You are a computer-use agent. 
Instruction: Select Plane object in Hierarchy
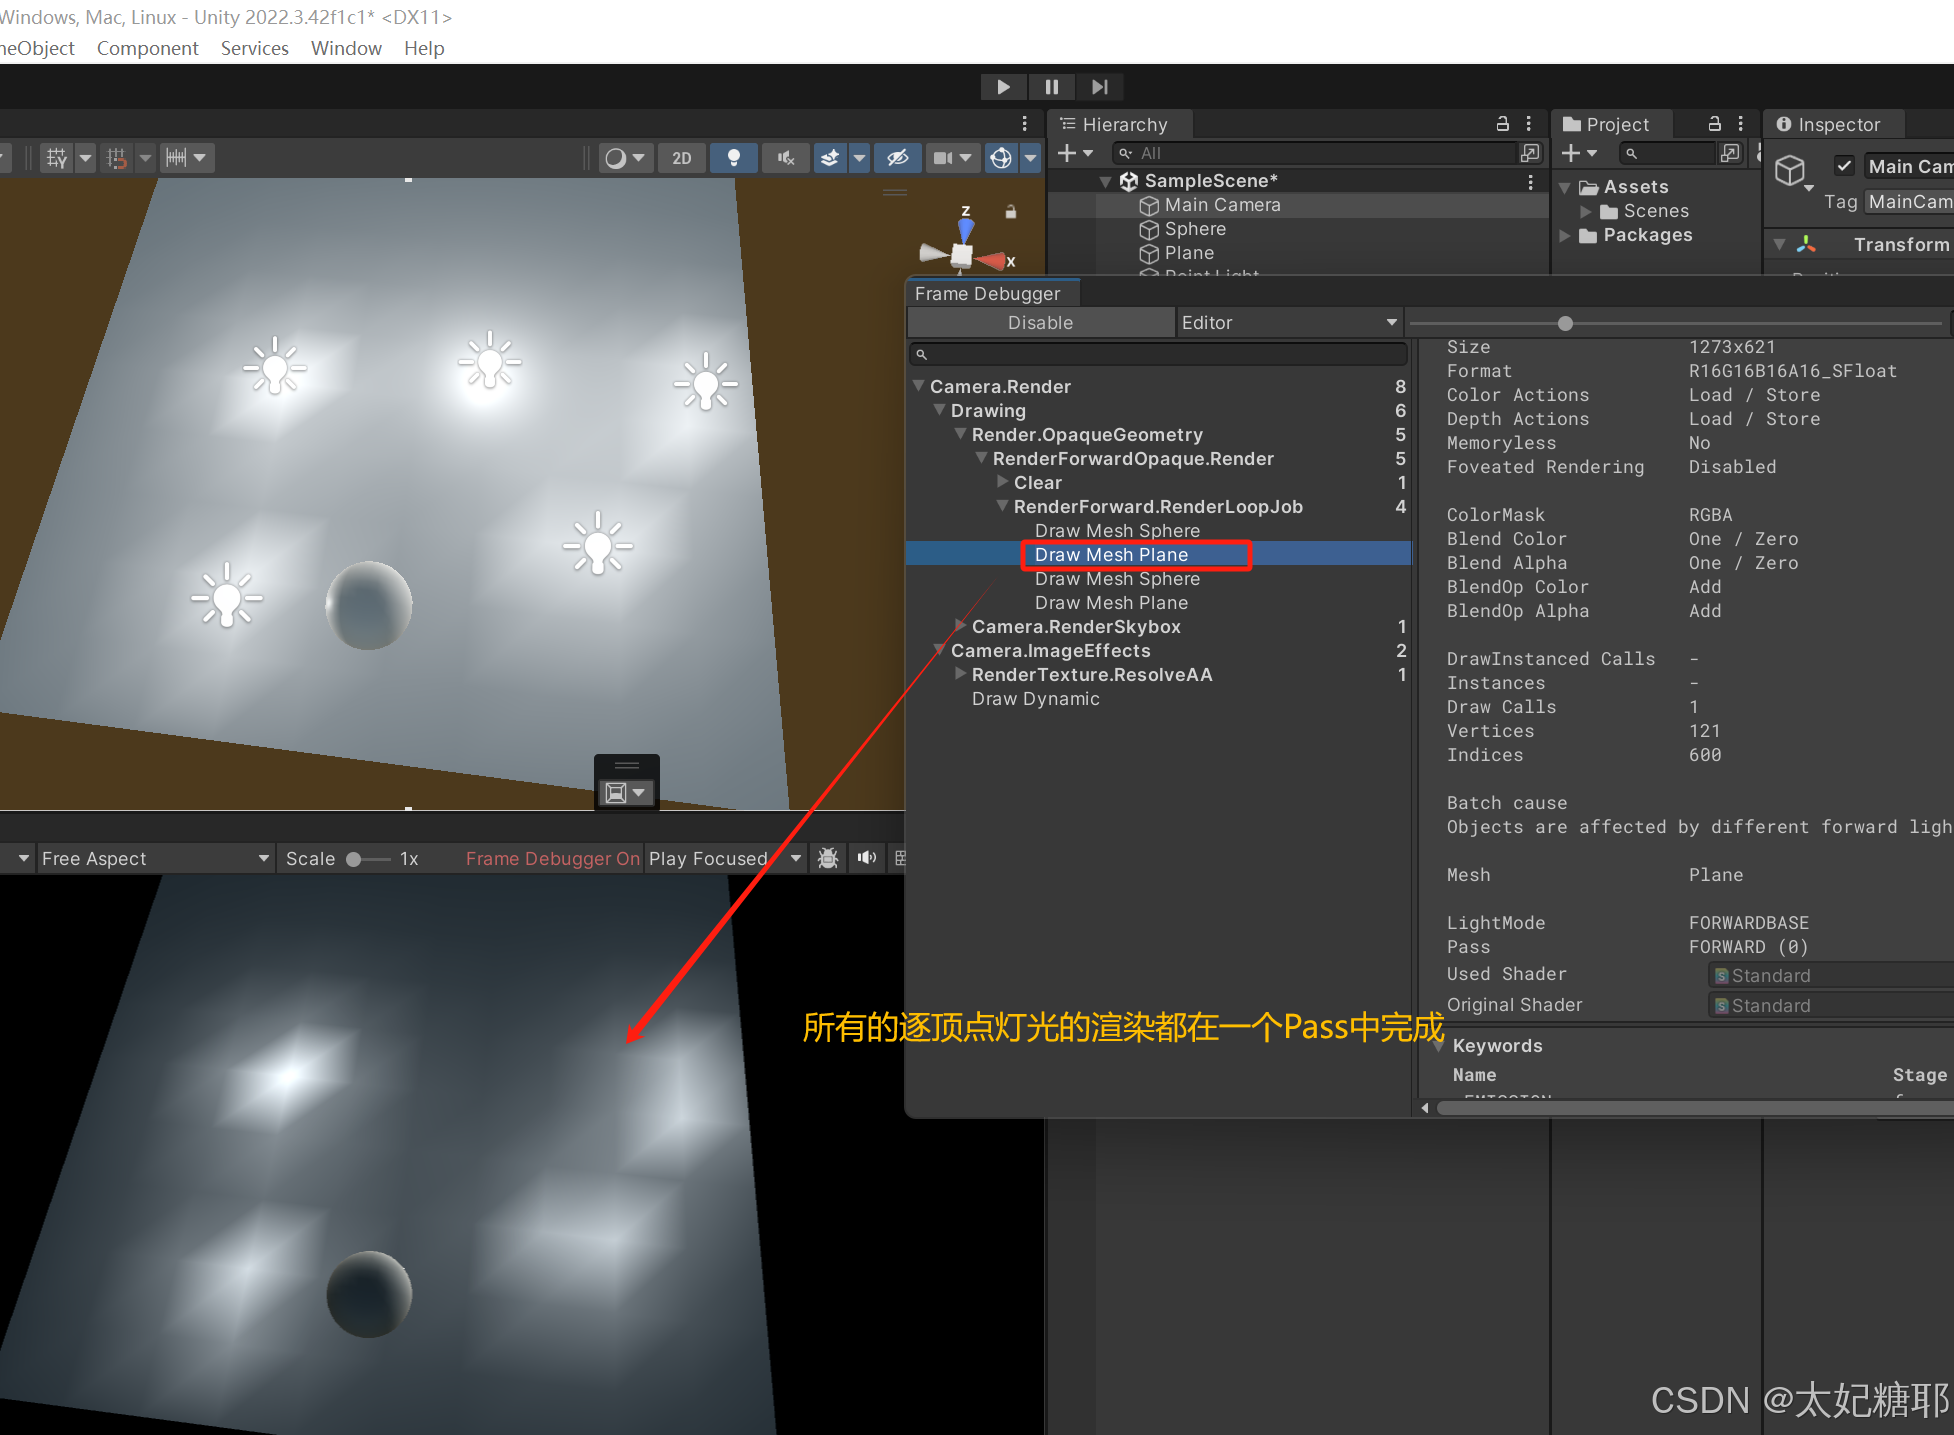[1189, 253]
